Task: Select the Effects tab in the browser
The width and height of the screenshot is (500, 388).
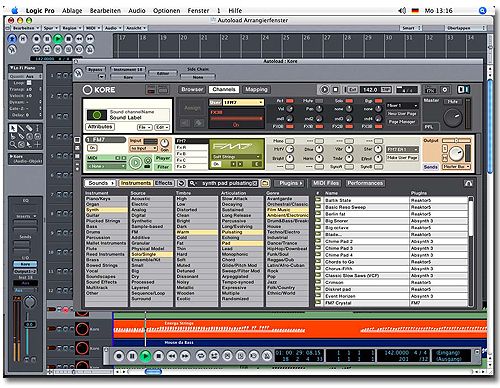Action: [x=164, y=183]
